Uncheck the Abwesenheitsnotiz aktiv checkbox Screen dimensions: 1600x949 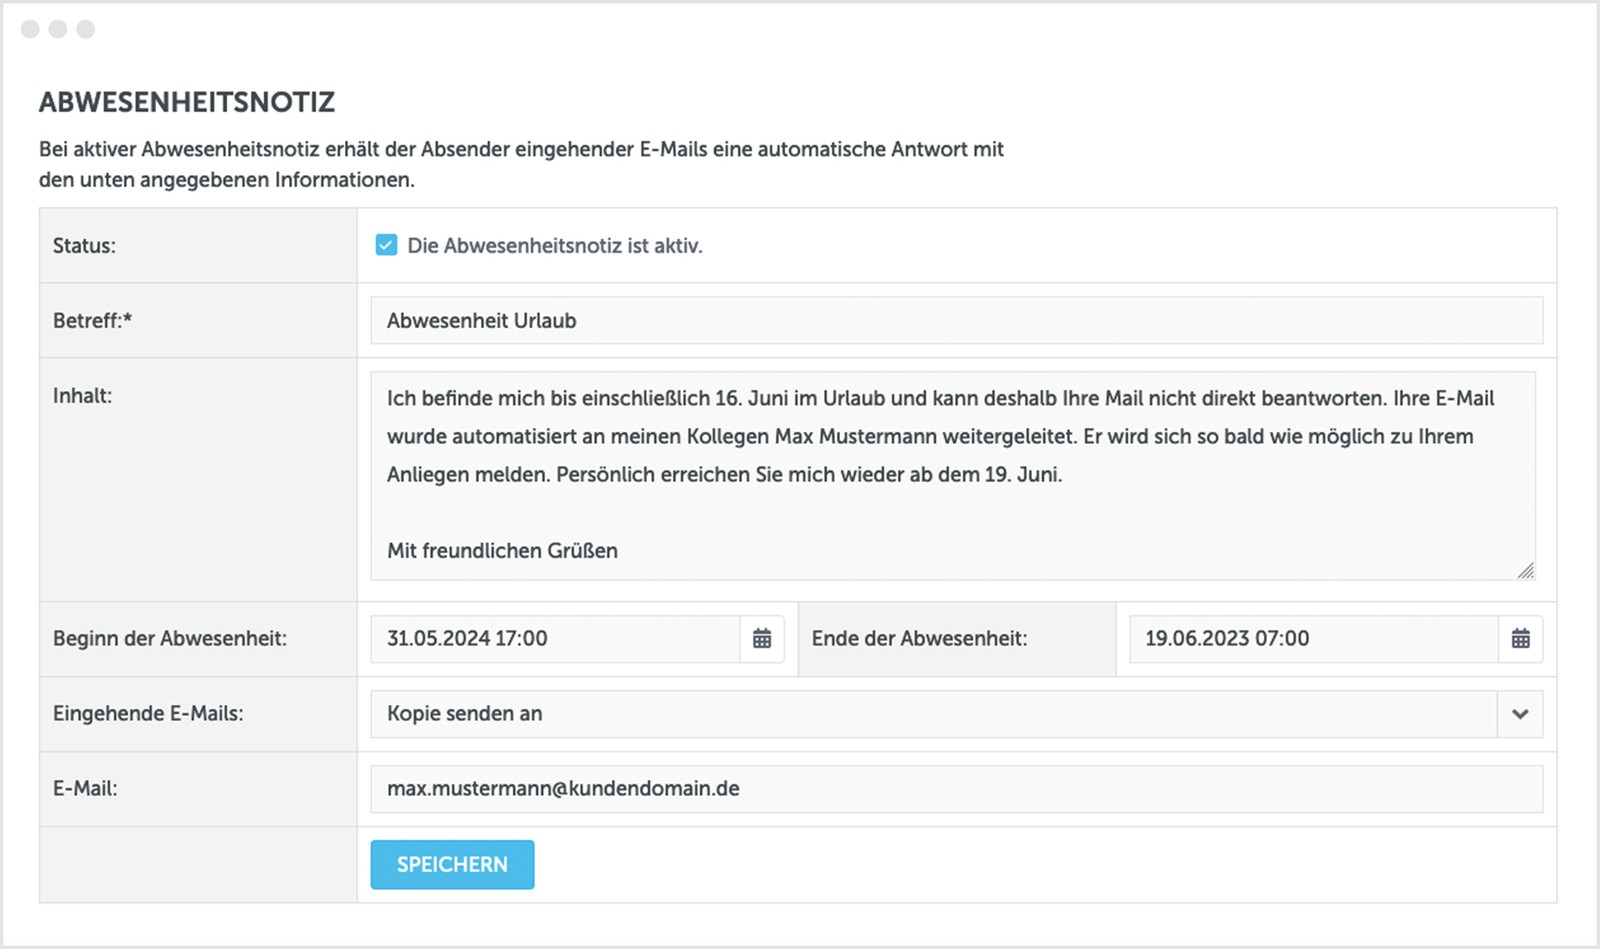tap(386, 245)
